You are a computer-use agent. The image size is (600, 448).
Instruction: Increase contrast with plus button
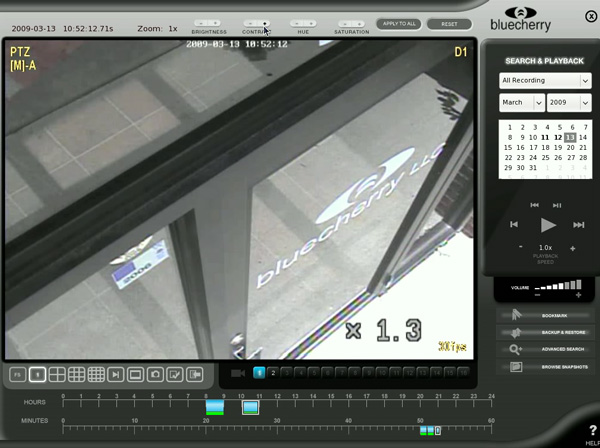264,24
